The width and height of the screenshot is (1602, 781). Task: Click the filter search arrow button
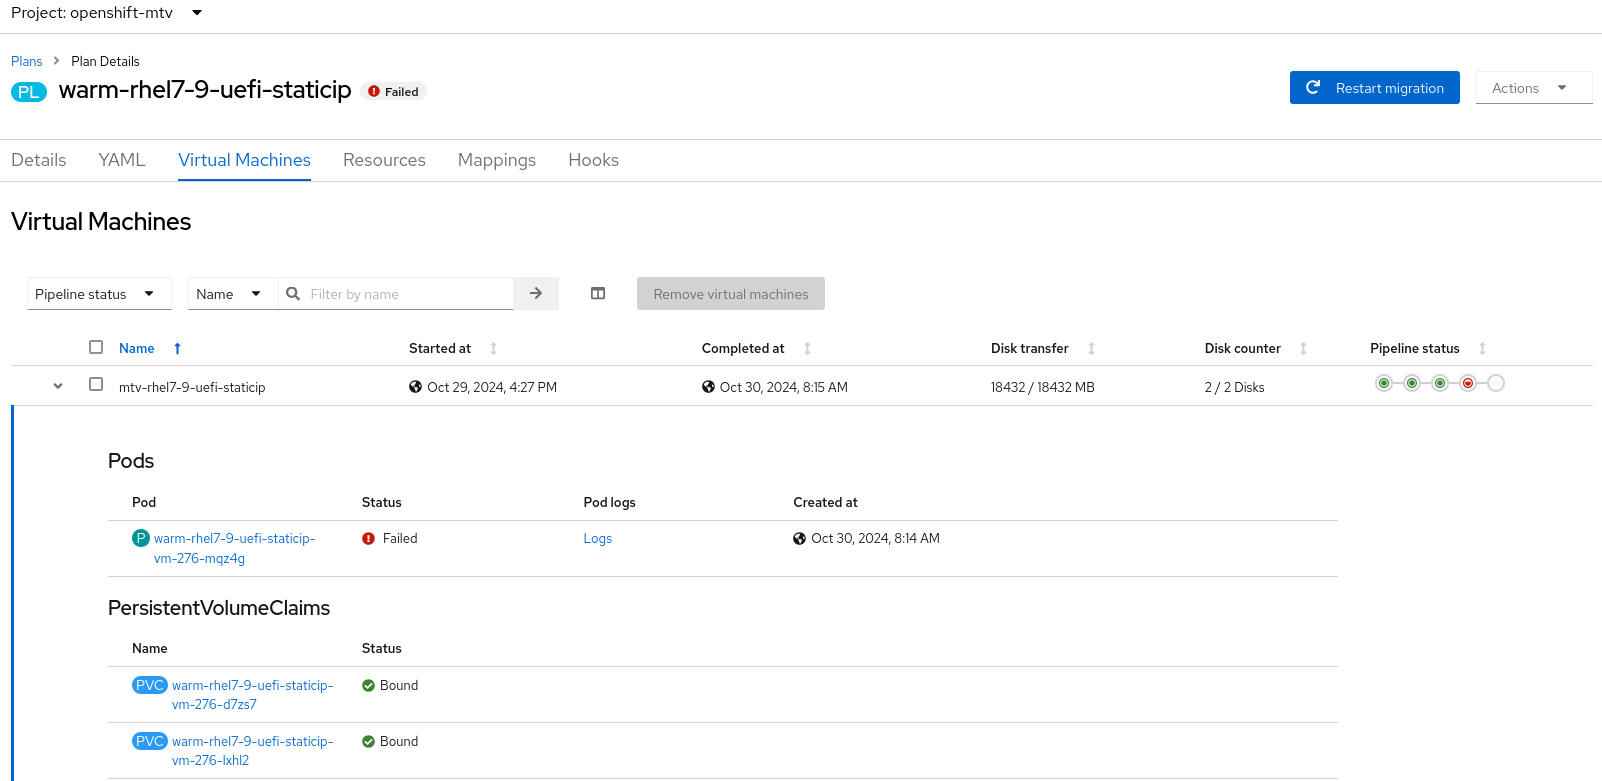coord(536,293)
